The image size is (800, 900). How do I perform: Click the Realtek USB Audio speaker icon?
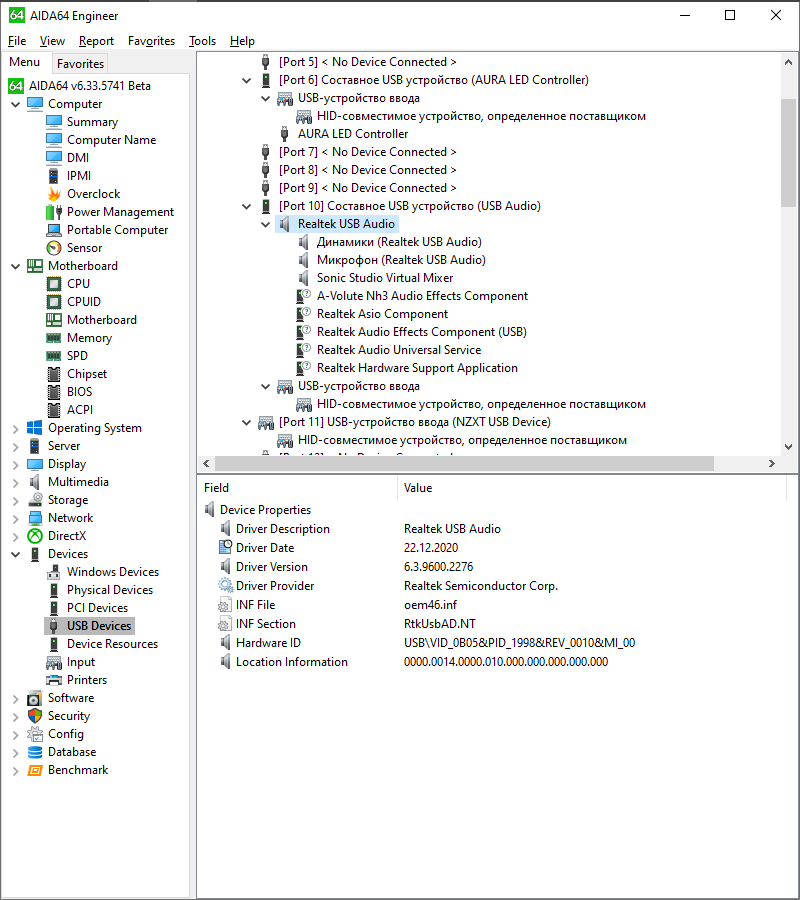285,224
